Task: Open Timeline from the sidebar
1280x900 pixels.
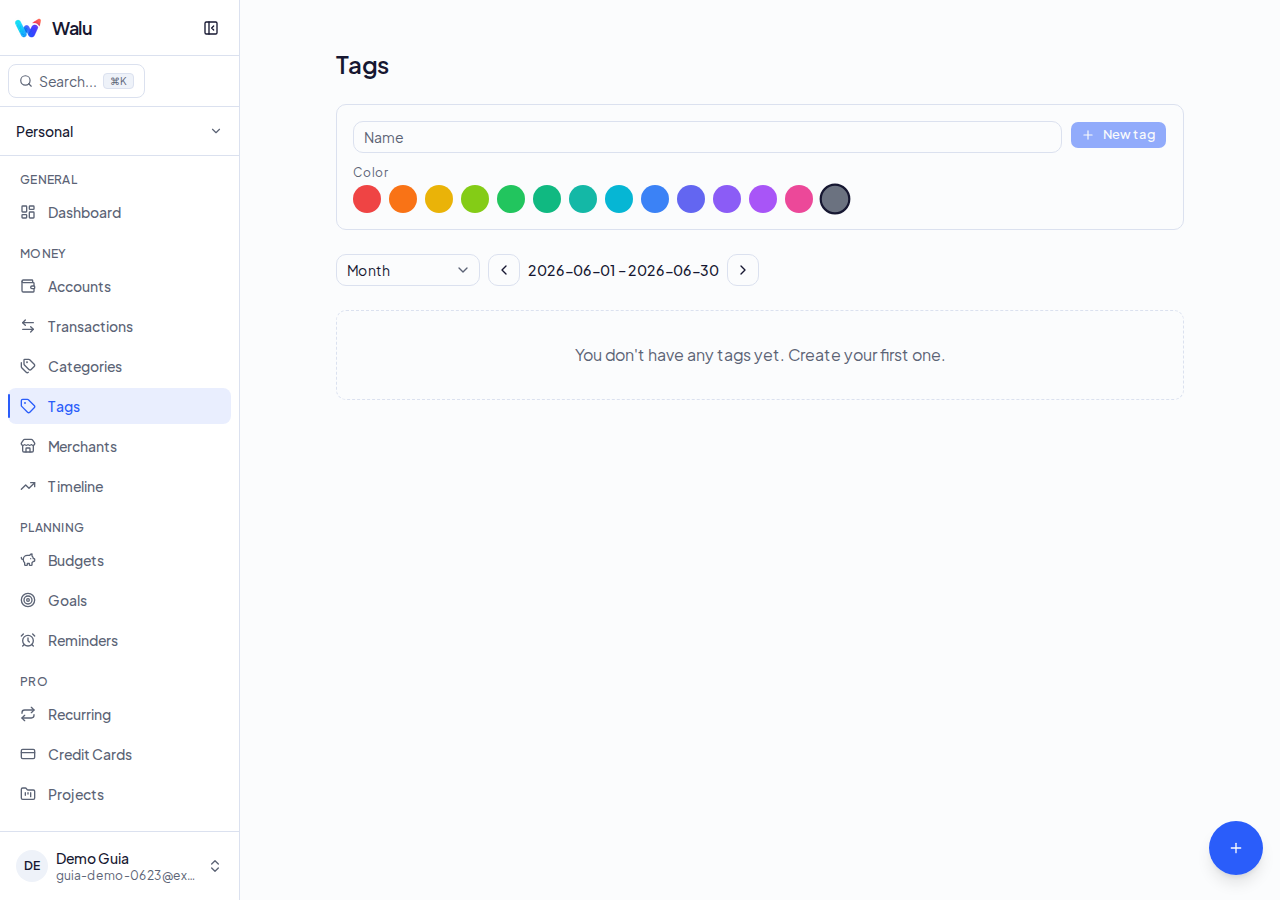Action: [119, 486]
